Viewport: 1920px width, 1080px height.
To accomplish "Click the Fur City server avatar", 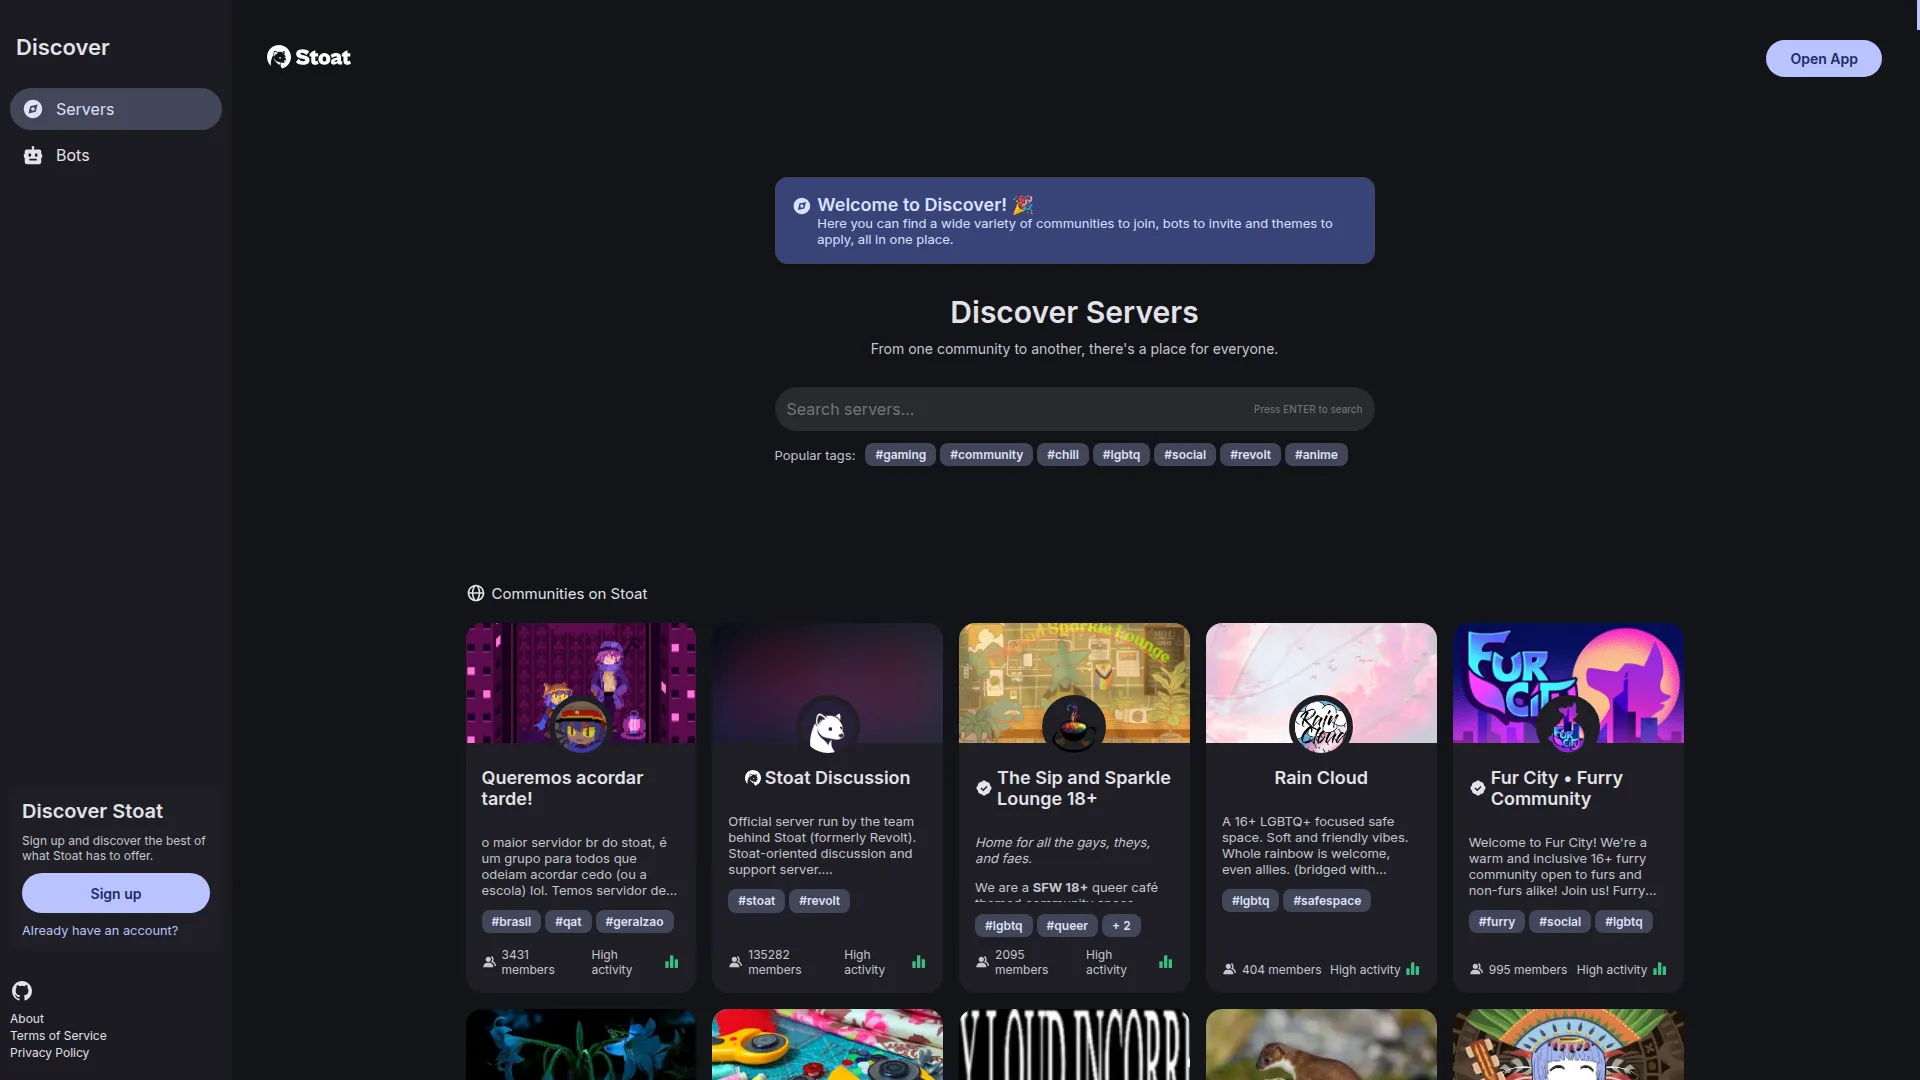I will pos(1567,727).
